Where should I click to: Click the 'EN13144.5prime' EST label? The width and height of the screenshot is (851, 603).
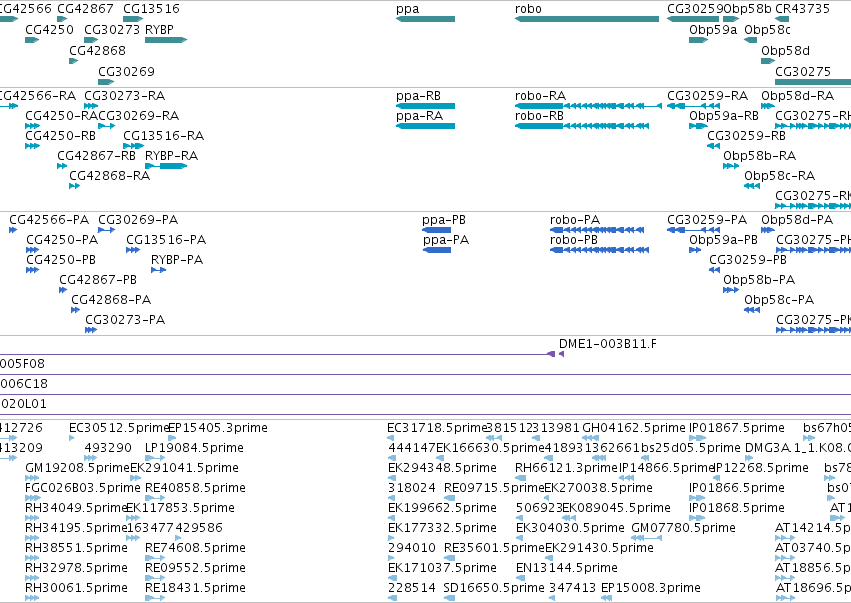[x=567, y=568]
